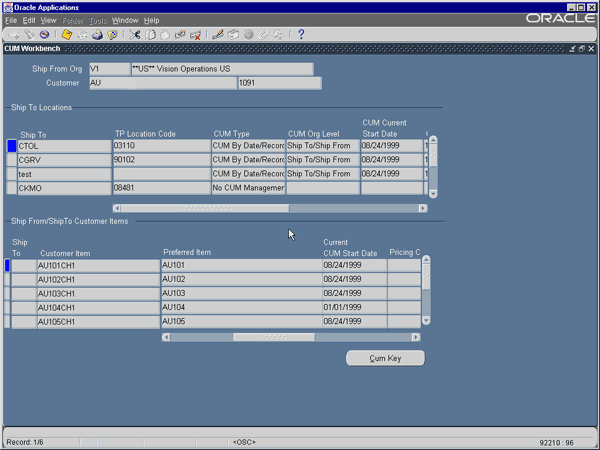Screen dimensions: 600x450
Task: Select the CTOL ship-to row
Action: 64,146
